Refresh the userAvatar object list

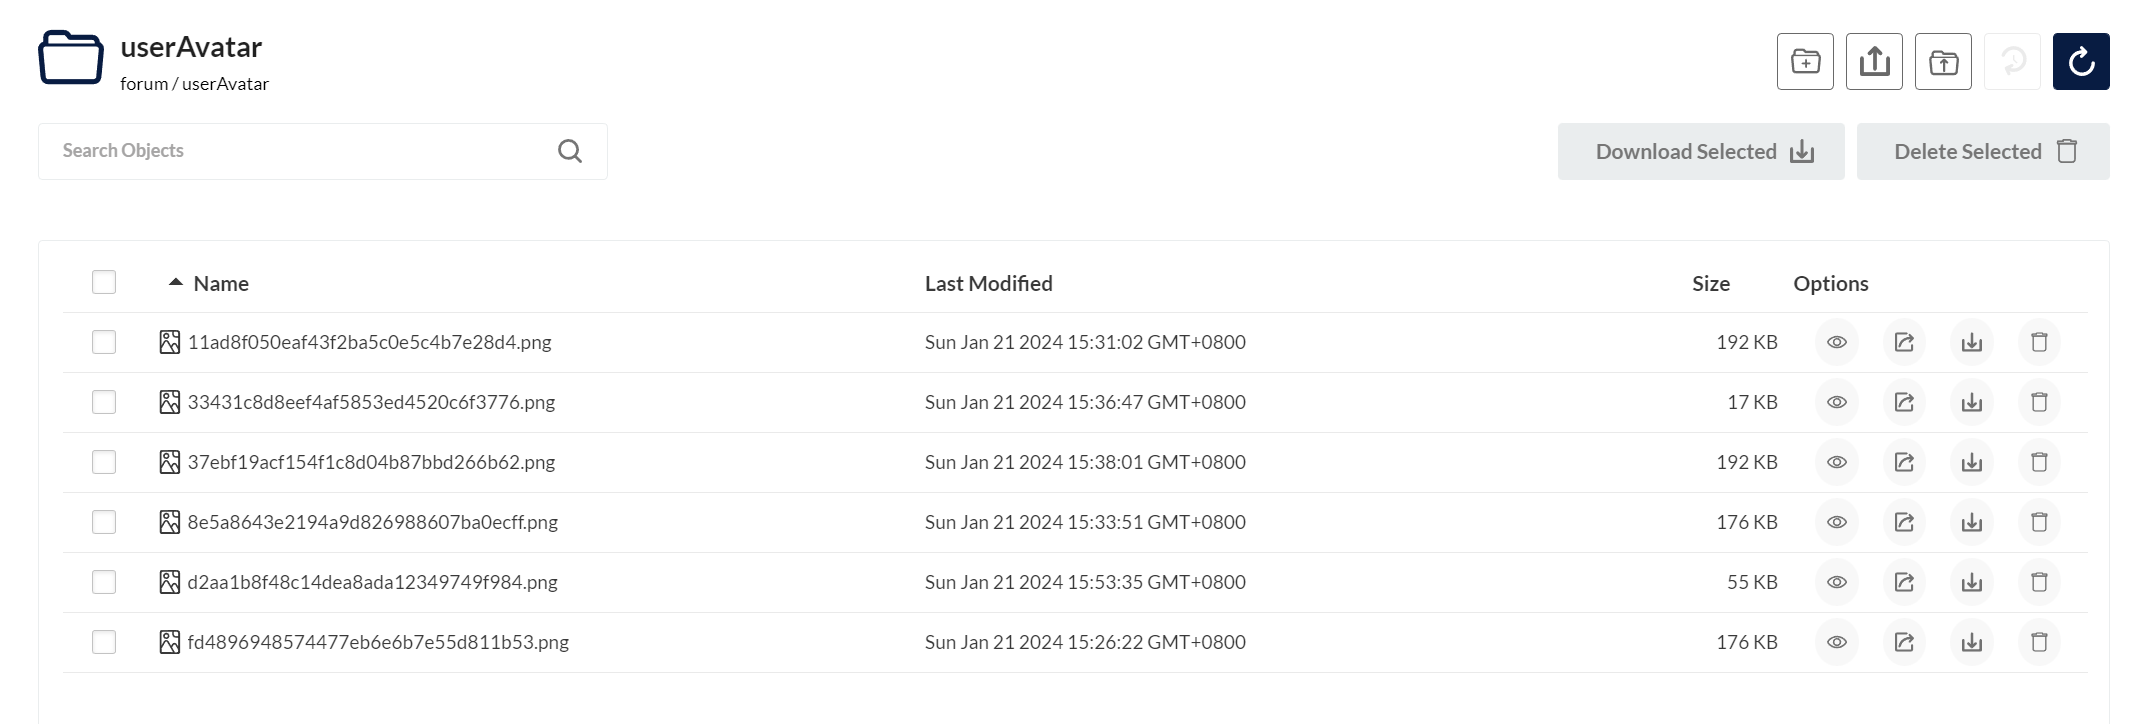coord(2081,62)
